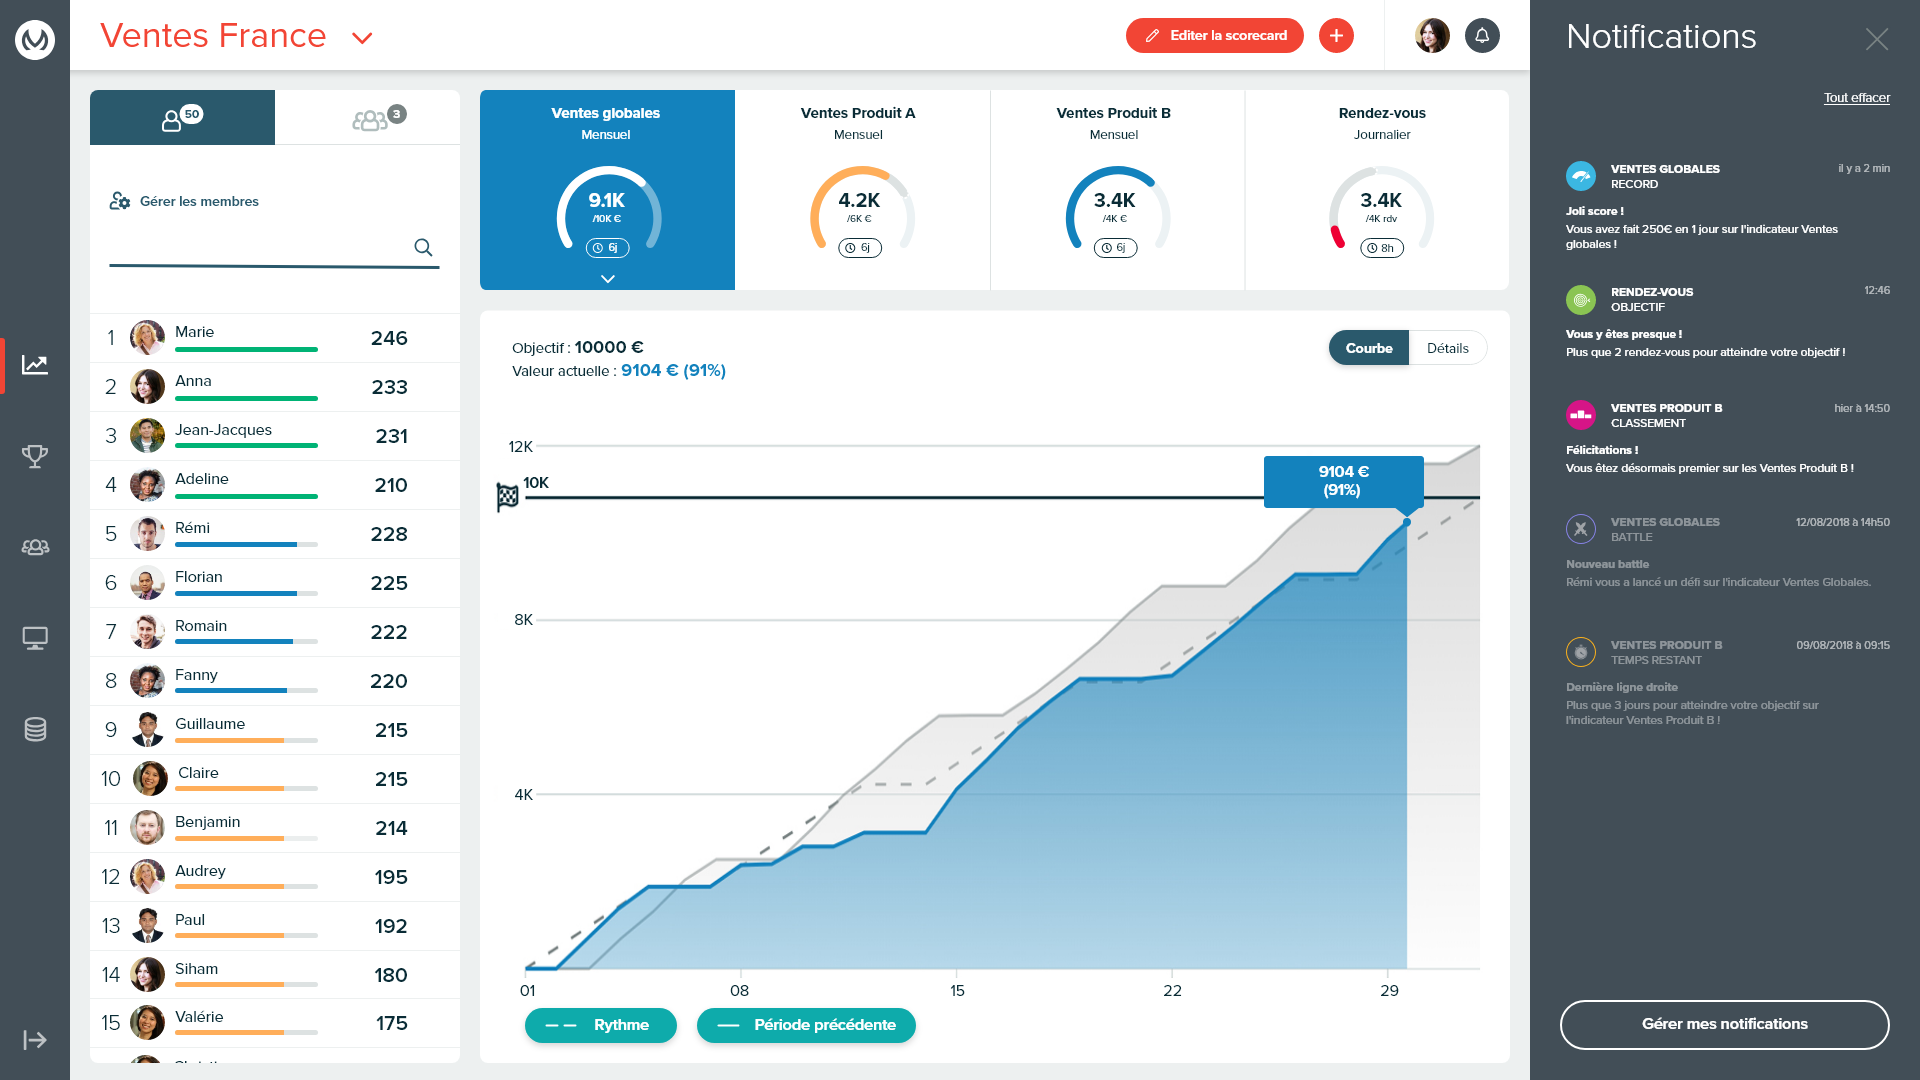Expand the Ventes globales scorecard dropdown
The width and height of the screenshot is (1920, 1080).
pyautogui.click(x=608, y=277)
